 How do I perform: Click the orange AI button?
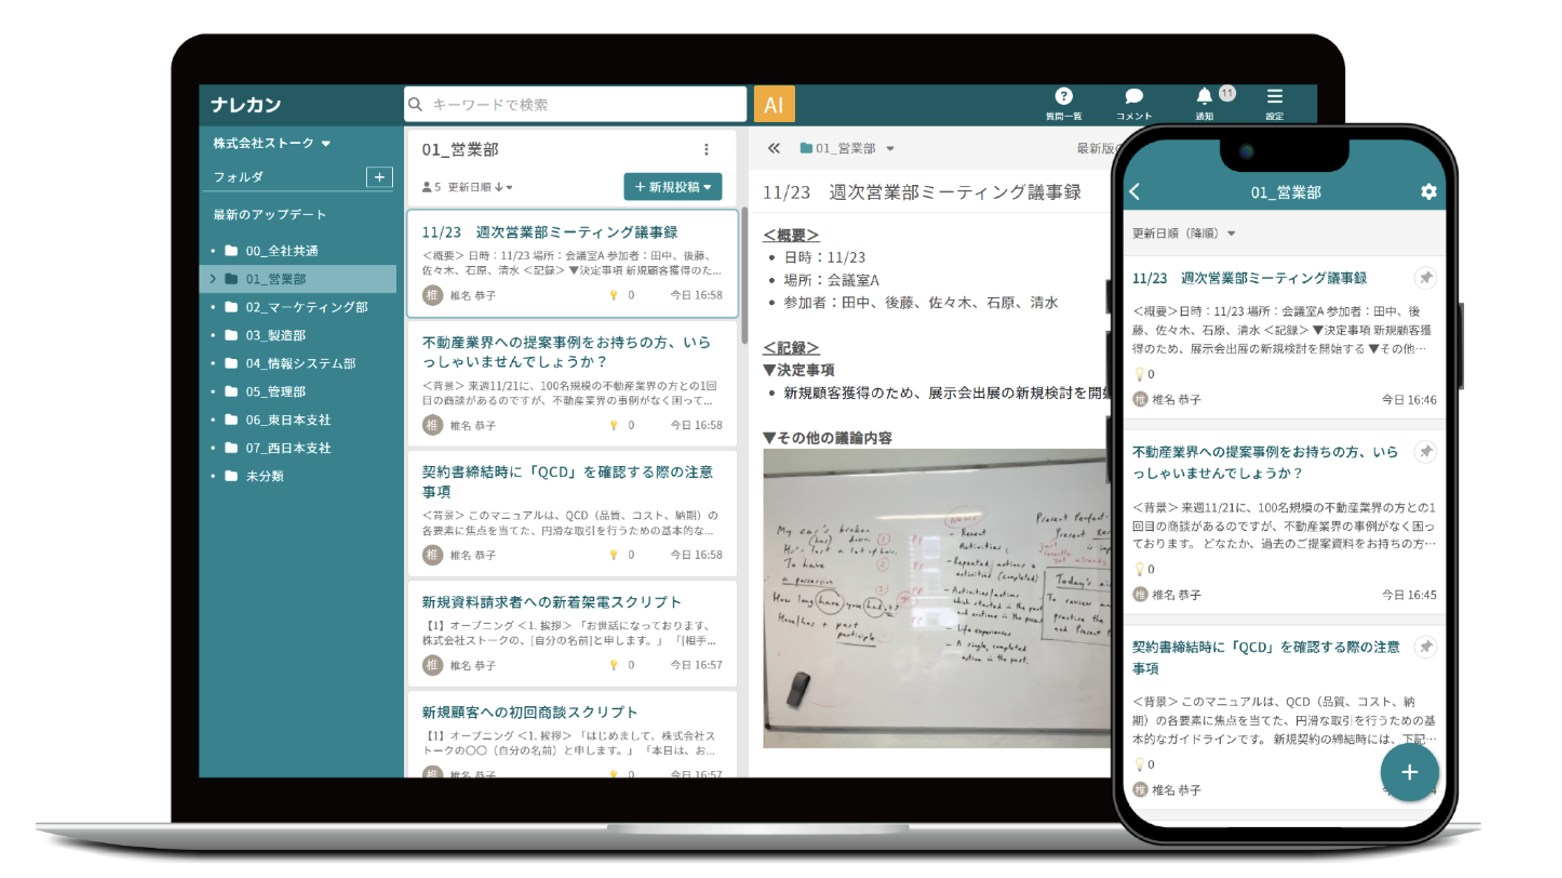pyautogui.click(x=773, y=104)
